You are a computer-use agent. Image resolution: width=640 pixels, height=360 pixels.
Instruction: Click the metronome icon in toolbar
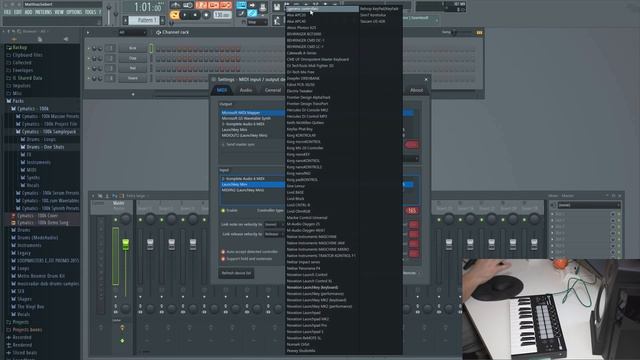(x=176, y=5)
